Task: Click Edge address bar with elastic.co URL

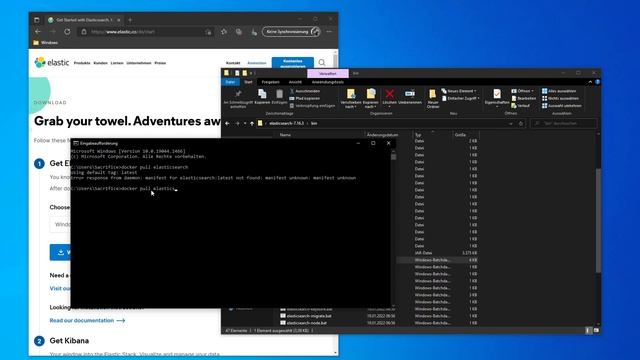Action: [x=145, y=32]
